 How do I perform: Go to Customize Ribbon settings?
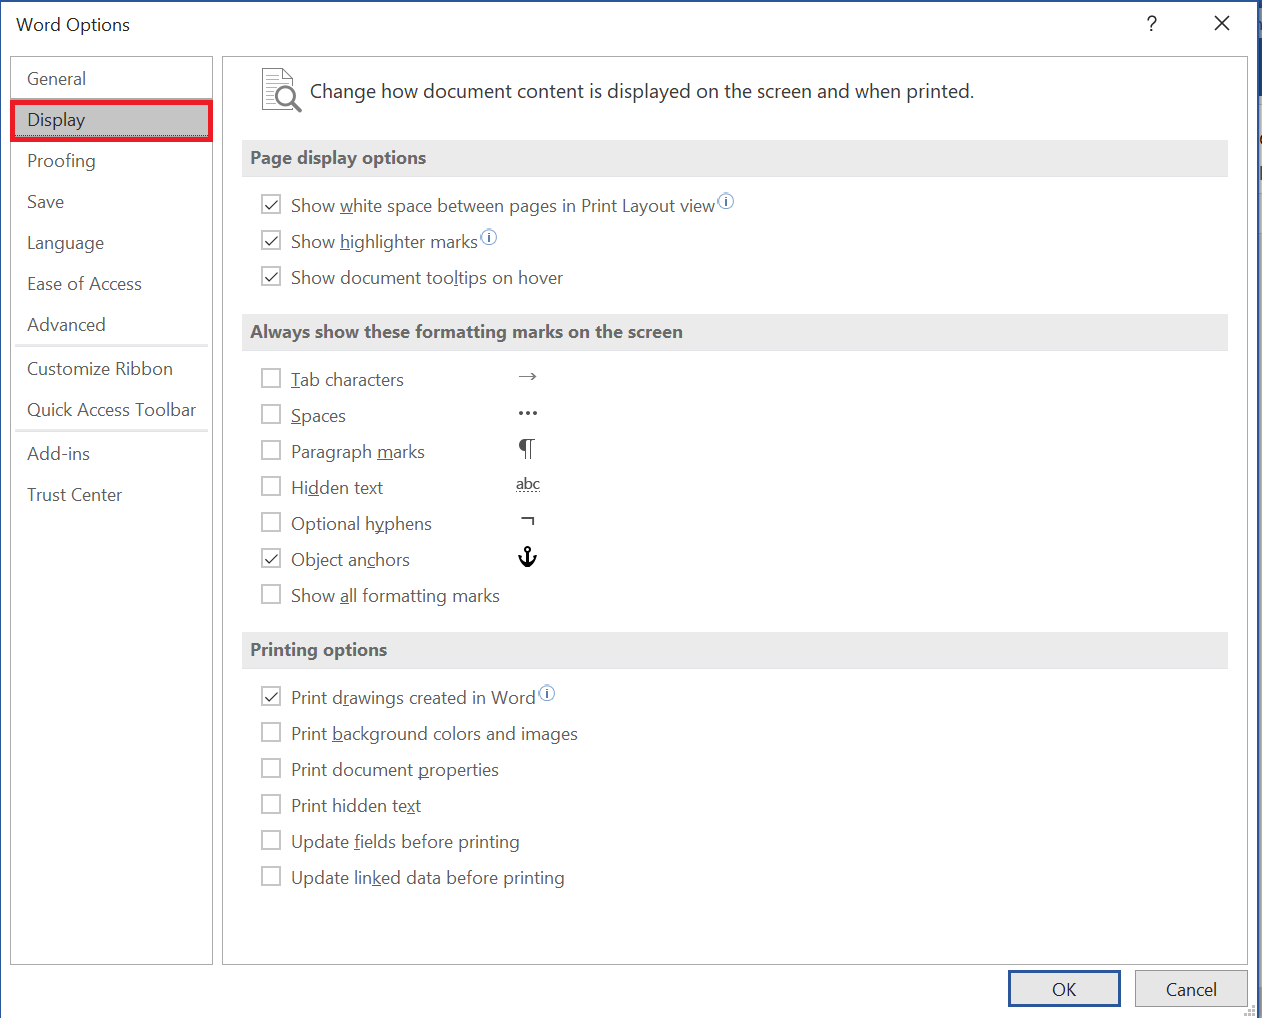pyautogui.click(x=100, y=369)
